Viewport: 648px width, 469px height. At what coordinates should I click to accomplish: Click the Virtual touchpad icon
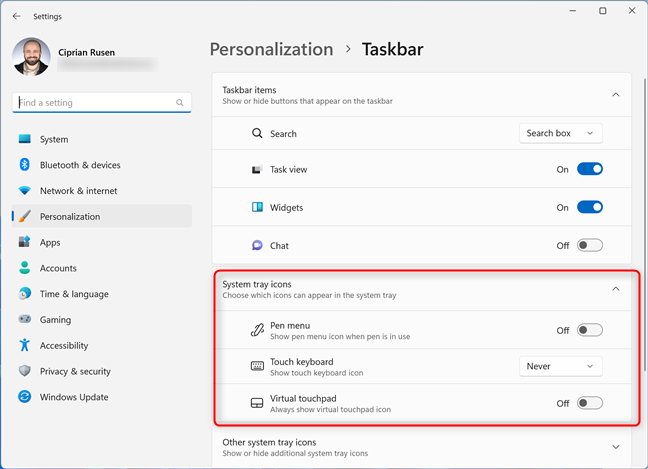(x=257, y=403)
